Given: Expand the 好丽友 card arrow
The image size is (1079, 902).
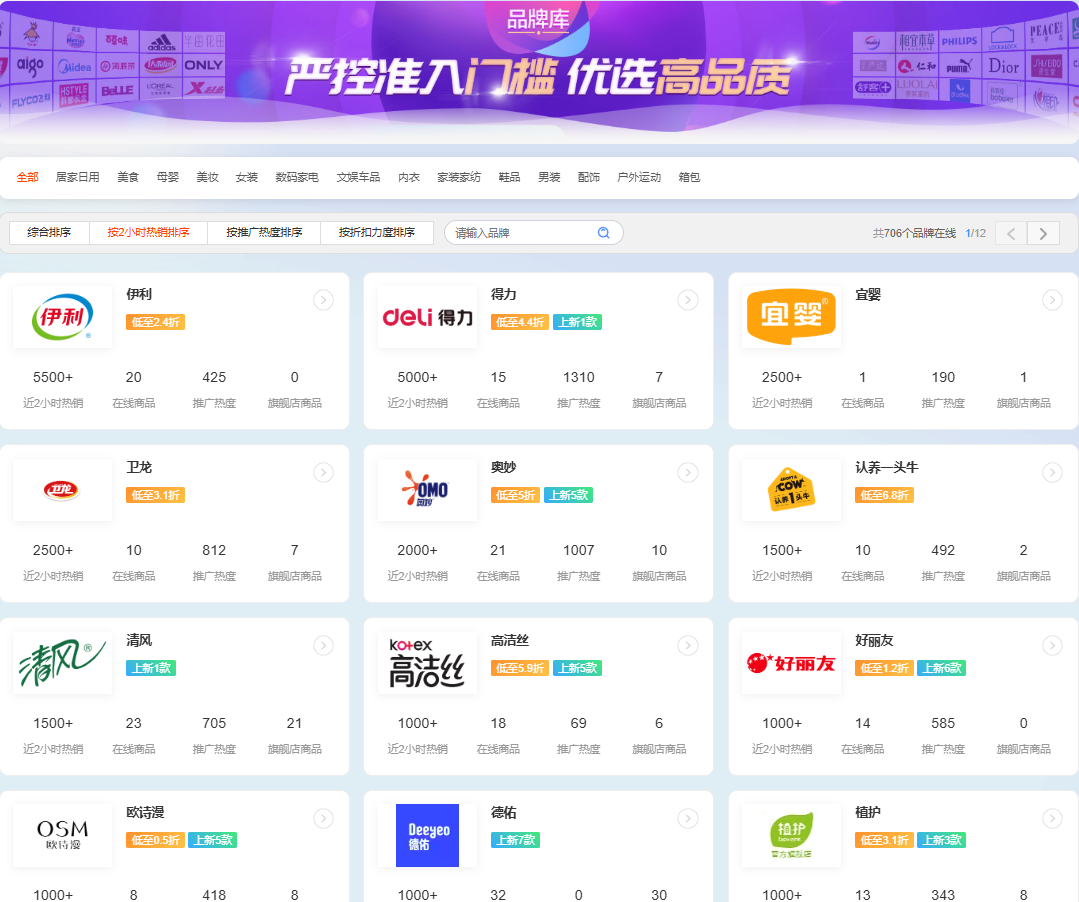Looking at the screenshot, I should tap(1052, 645).
